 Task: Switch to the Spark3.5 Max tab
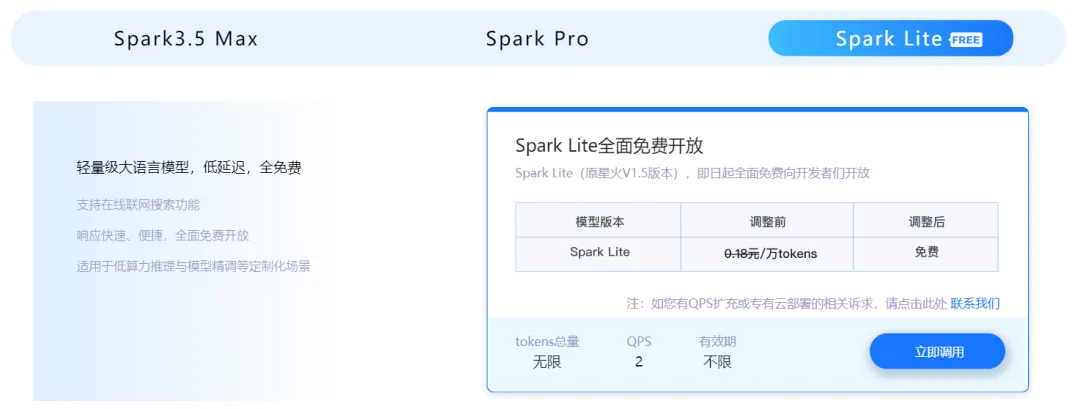[x=186, y=39]
